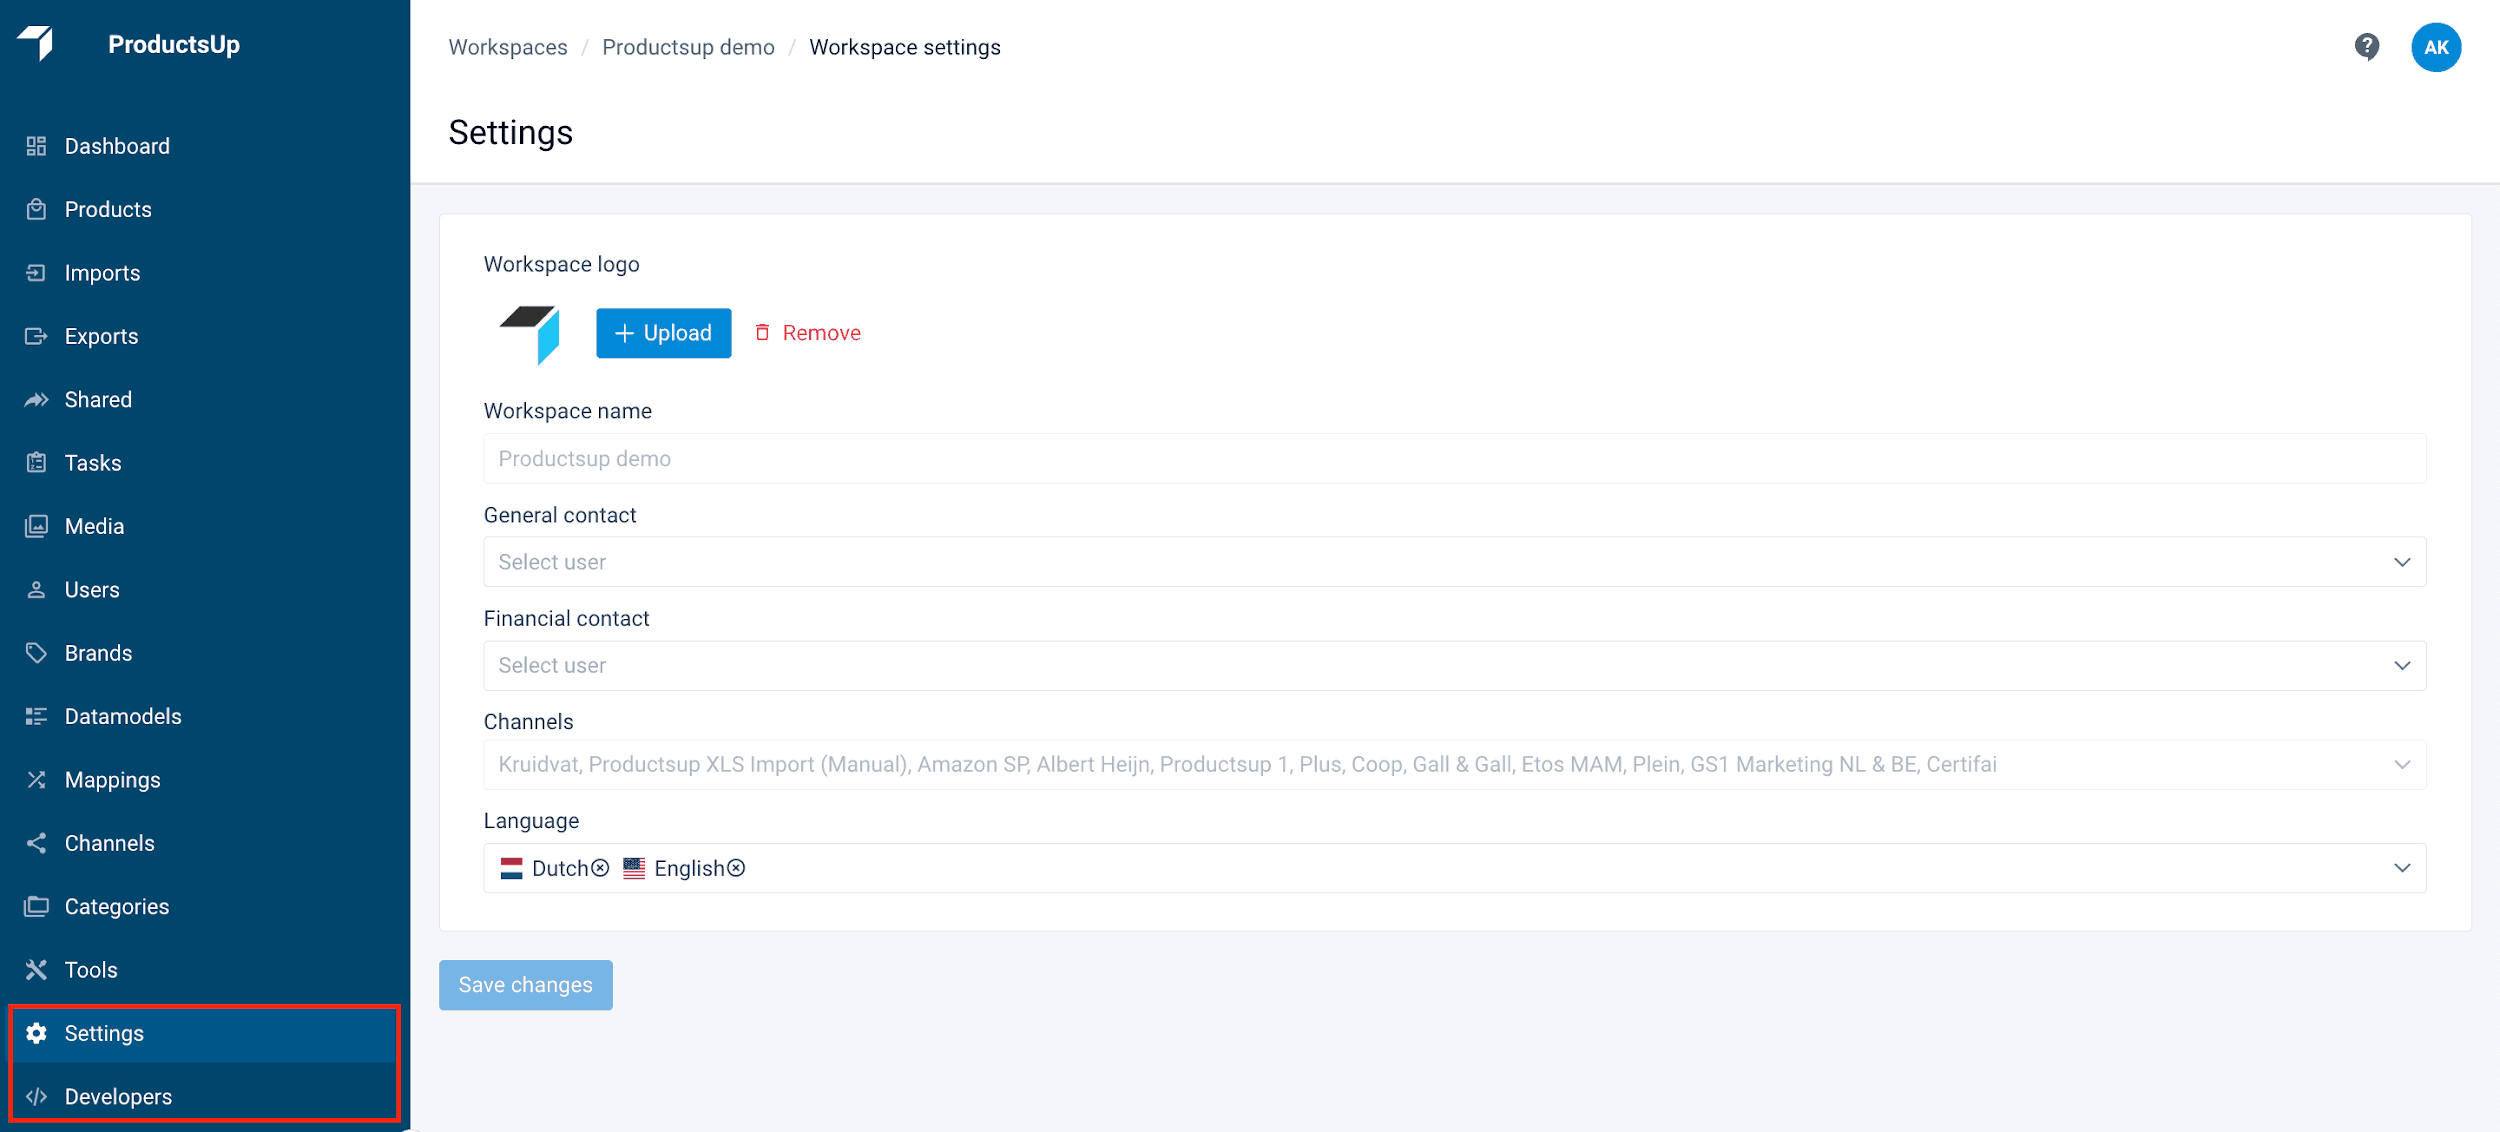Click the Save changes button

point(526,985)
